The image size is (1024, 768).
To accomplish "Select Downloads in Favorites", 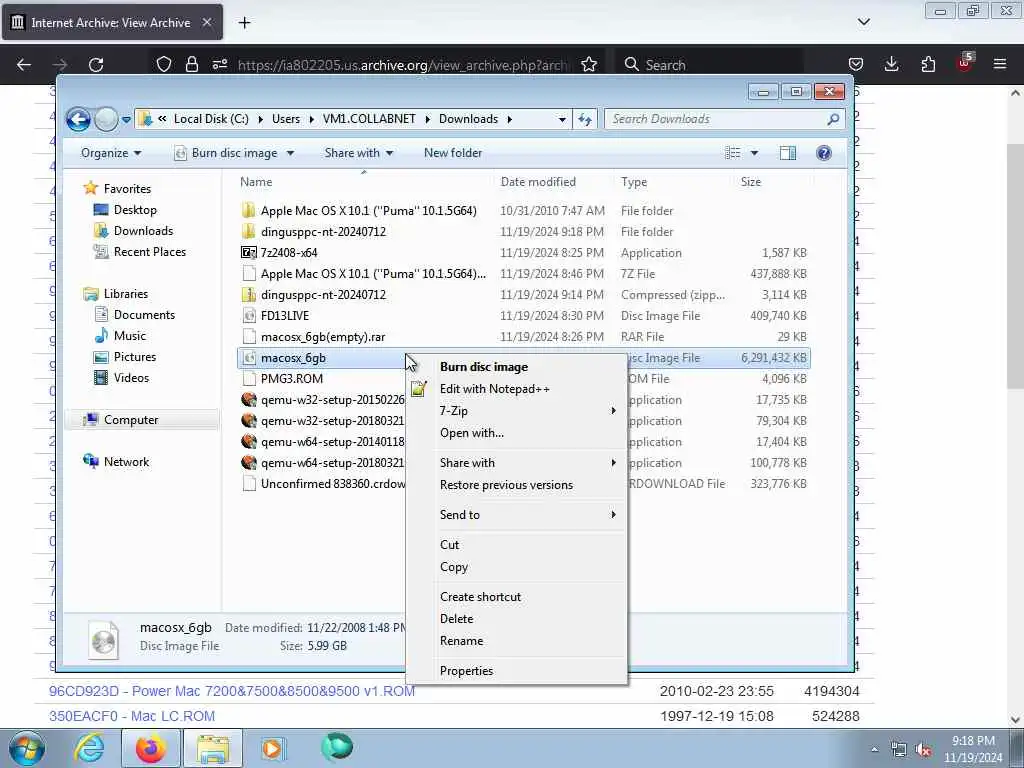I will coord(142,231).
